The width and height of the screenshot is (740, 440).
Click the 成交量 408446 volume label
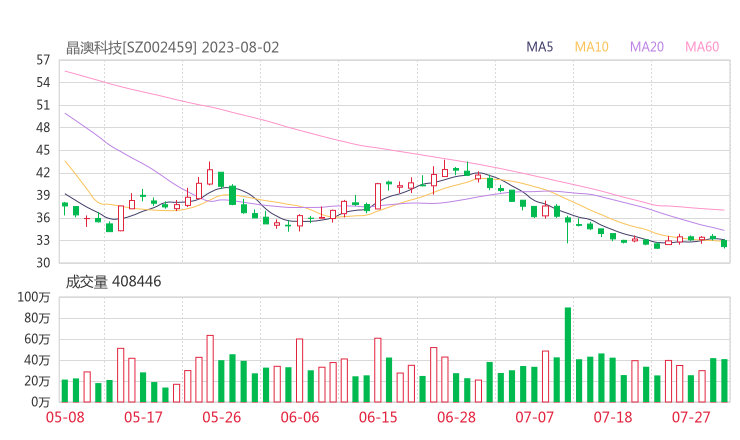click(x=113, y=282)
